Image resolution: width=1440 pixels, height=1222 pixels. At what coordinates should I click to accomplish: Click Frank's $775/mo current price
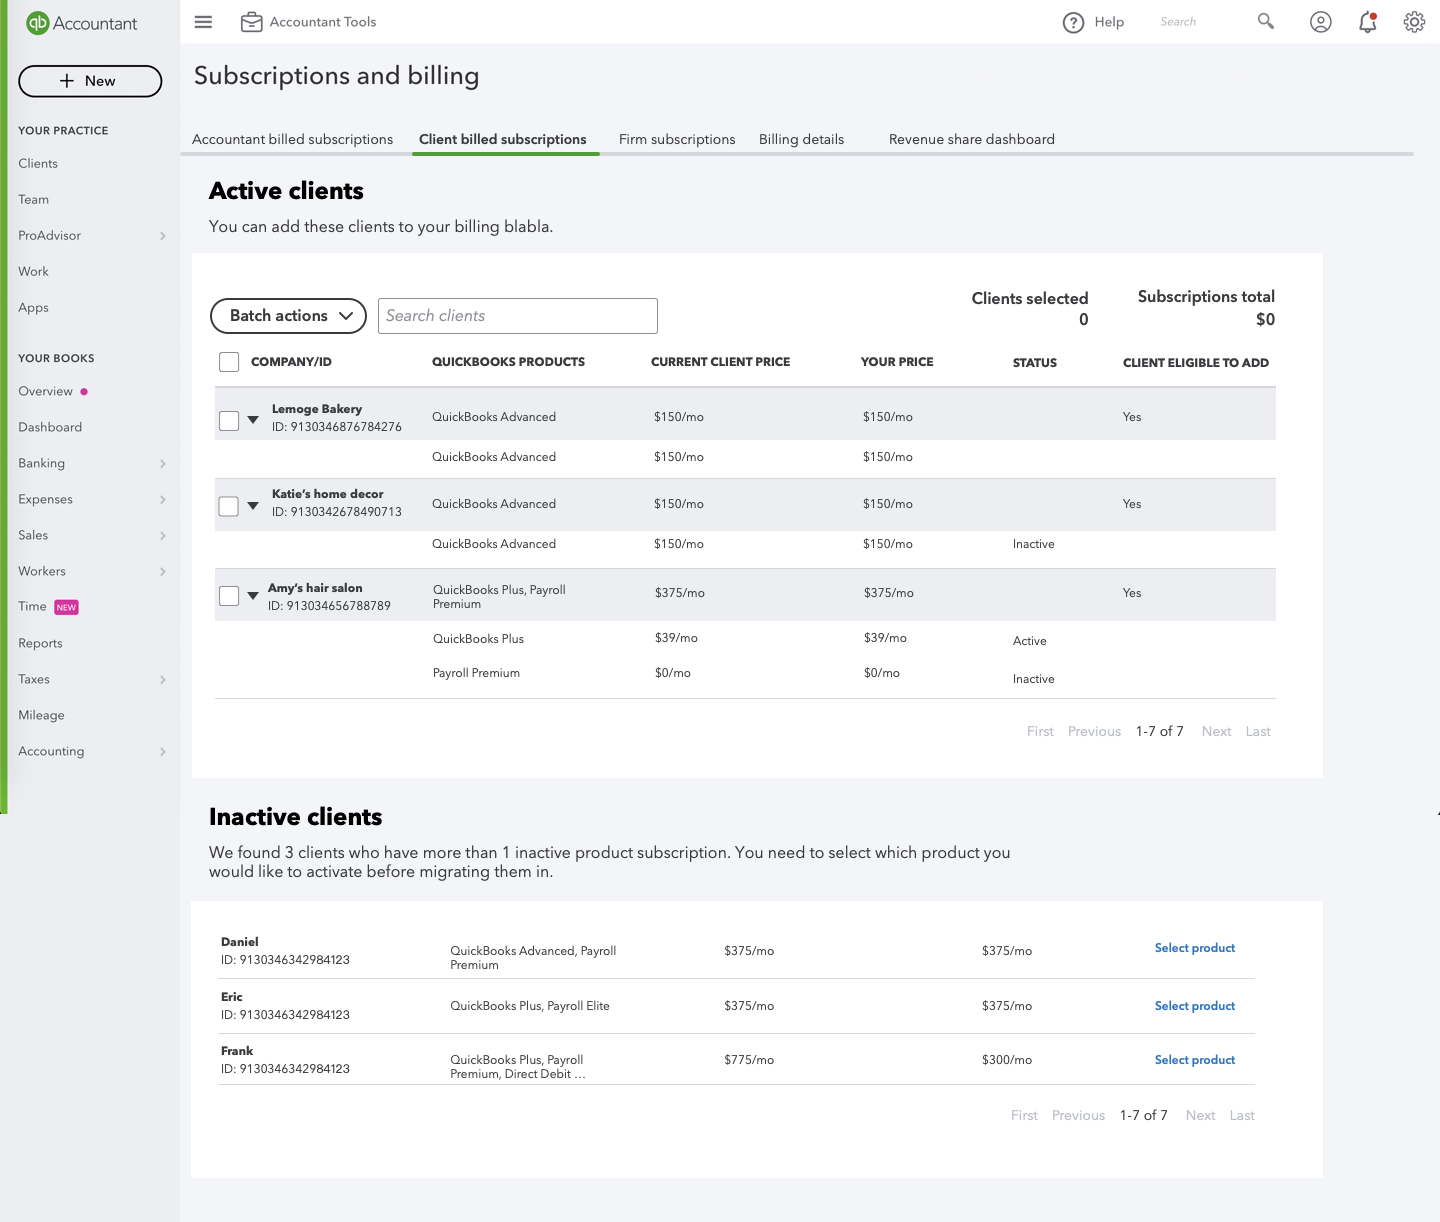(749, 1060)
